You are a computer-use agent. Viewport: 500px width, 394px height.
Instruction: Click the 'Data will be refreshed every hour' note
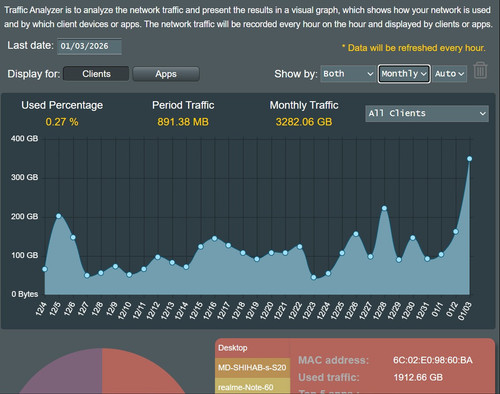click(x=414, y=48)
